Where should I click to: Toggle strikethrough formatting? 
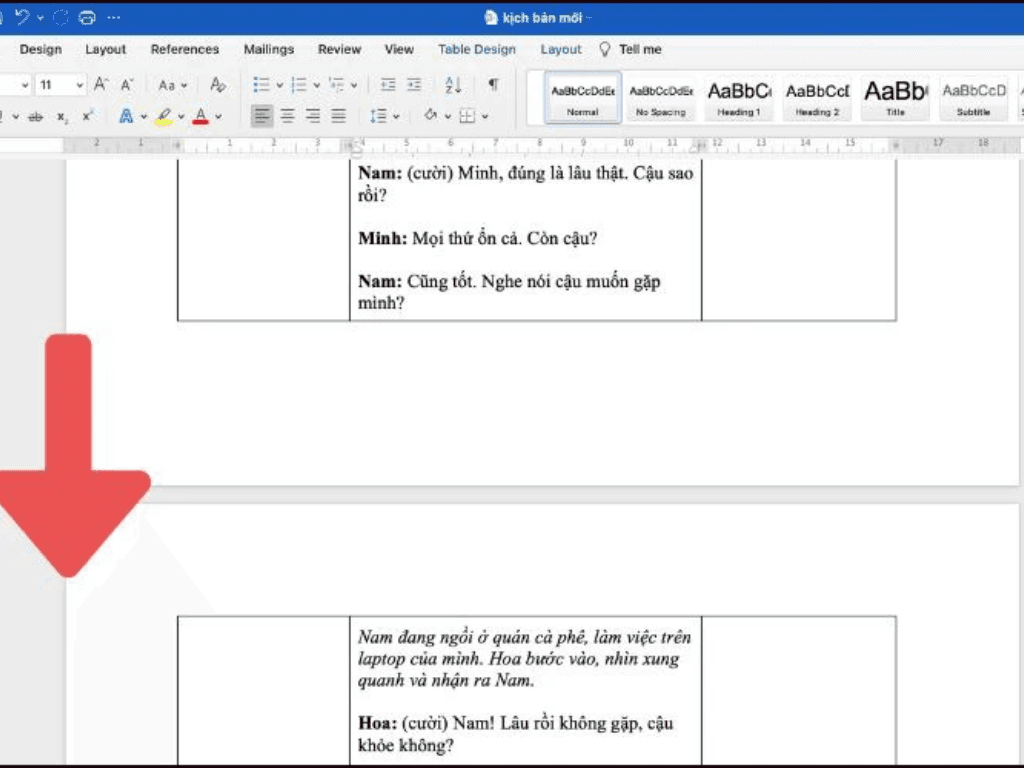(x=36, y=117)
